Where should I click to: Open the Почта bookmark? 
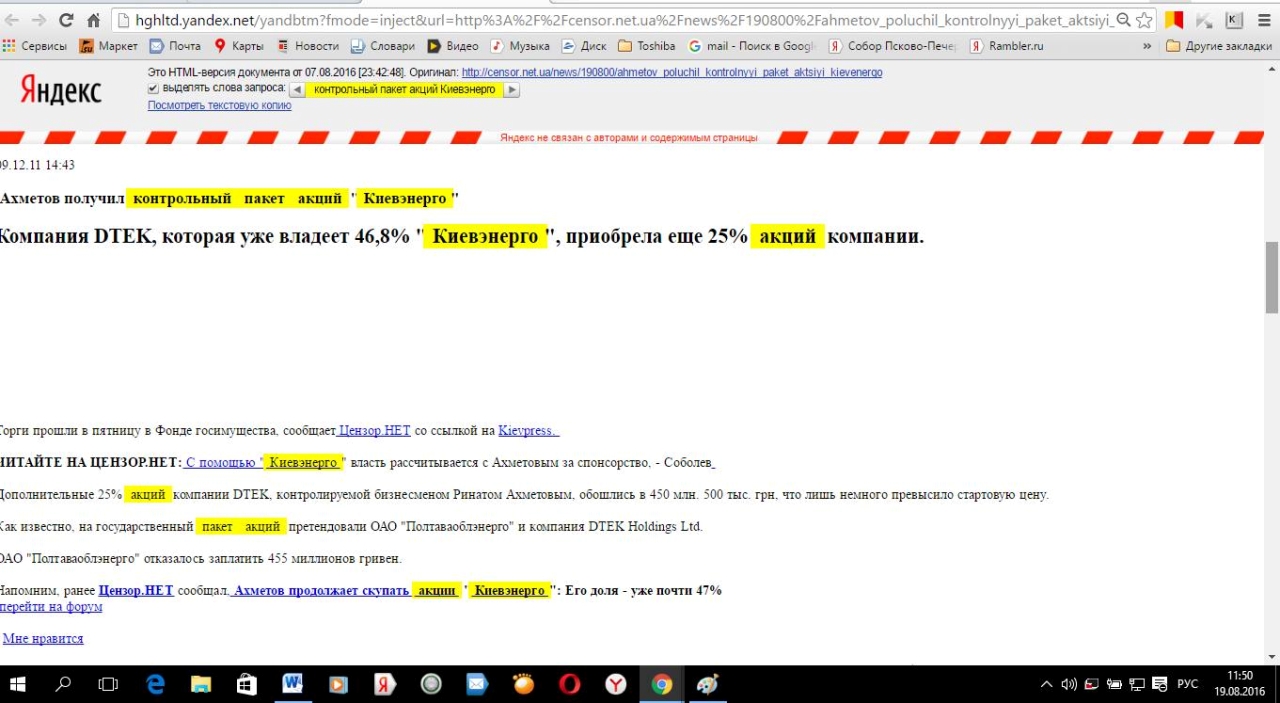click(175, 46)
